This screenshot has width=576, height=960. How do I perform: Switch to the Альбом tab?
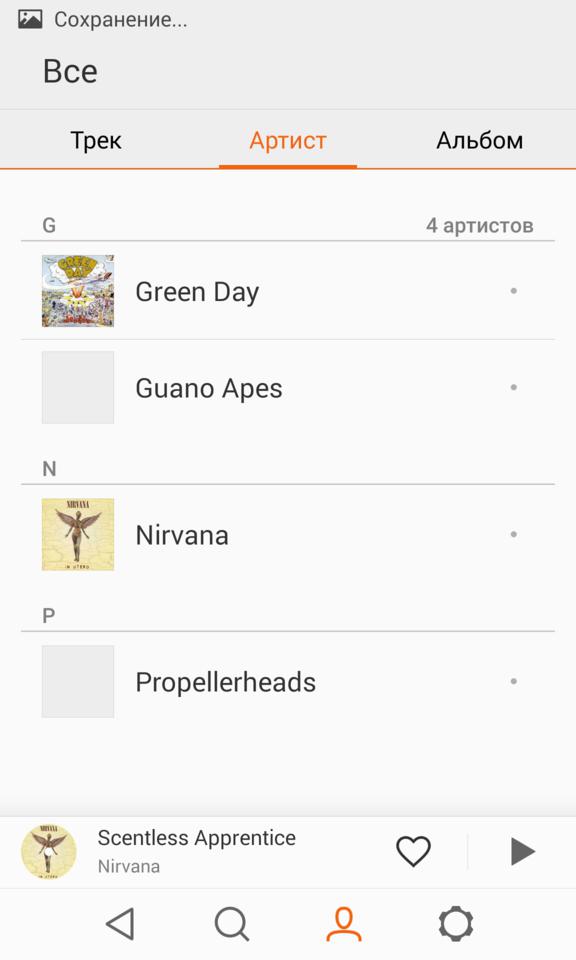click(x=480, y=140)
